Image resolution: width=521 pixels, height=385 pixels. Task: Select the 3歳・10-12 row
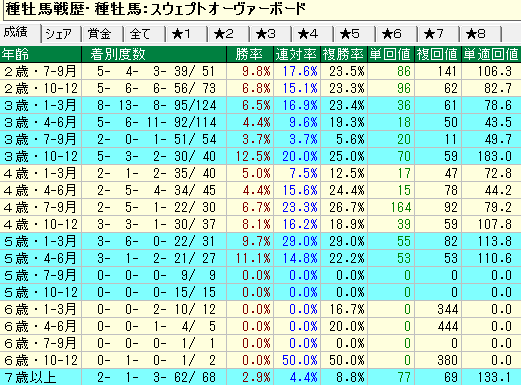260,156
